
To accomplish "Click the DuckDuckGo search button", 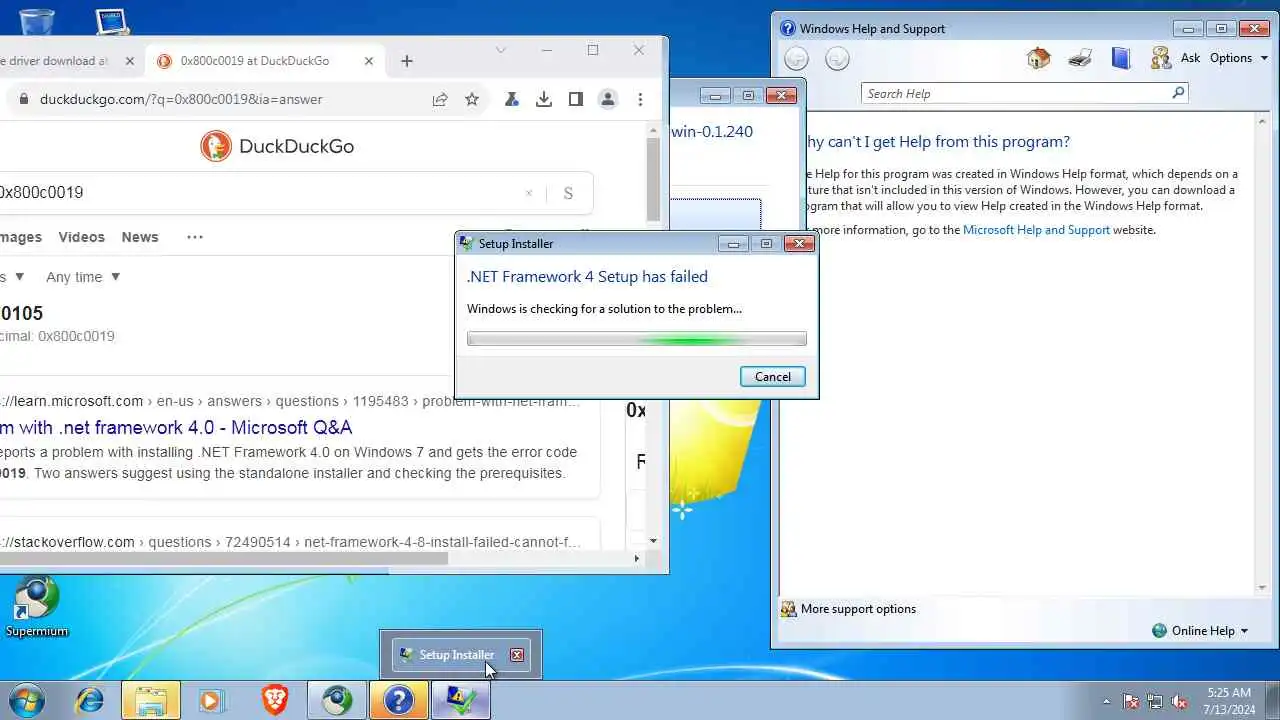I will pos(568,193).
